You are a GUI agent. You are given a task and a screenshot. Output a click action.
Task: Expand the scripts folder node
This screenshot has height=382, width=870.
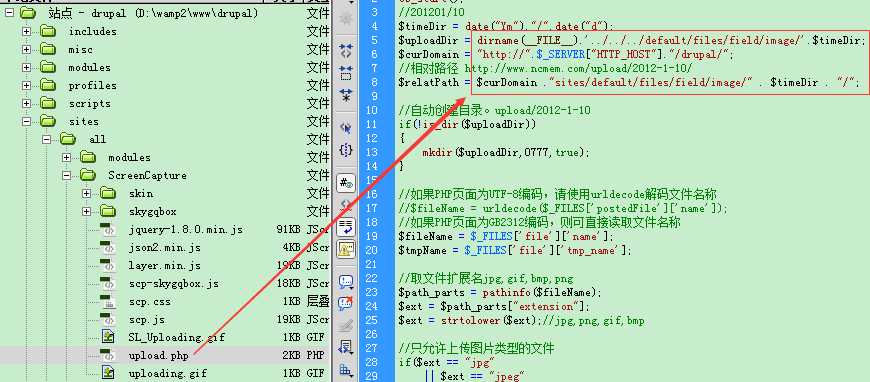click(x=26, y=103)
